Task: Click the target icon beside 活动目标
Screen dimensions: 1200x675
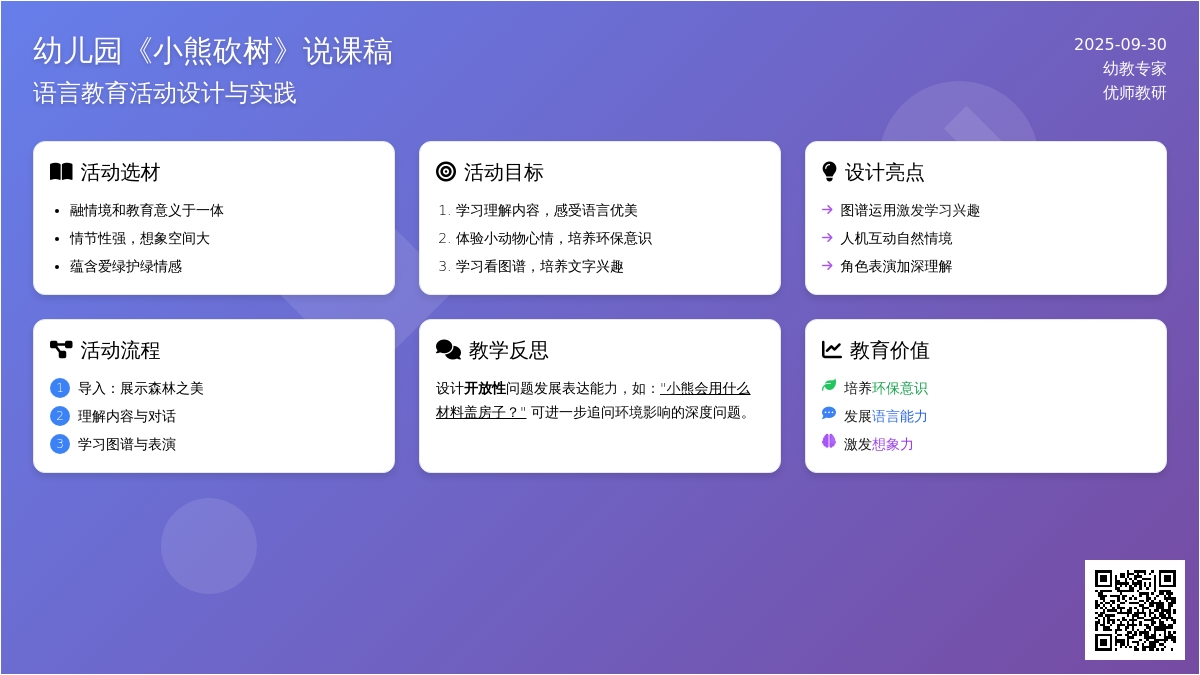Action: pyautogui.click(x=446, y=172)
